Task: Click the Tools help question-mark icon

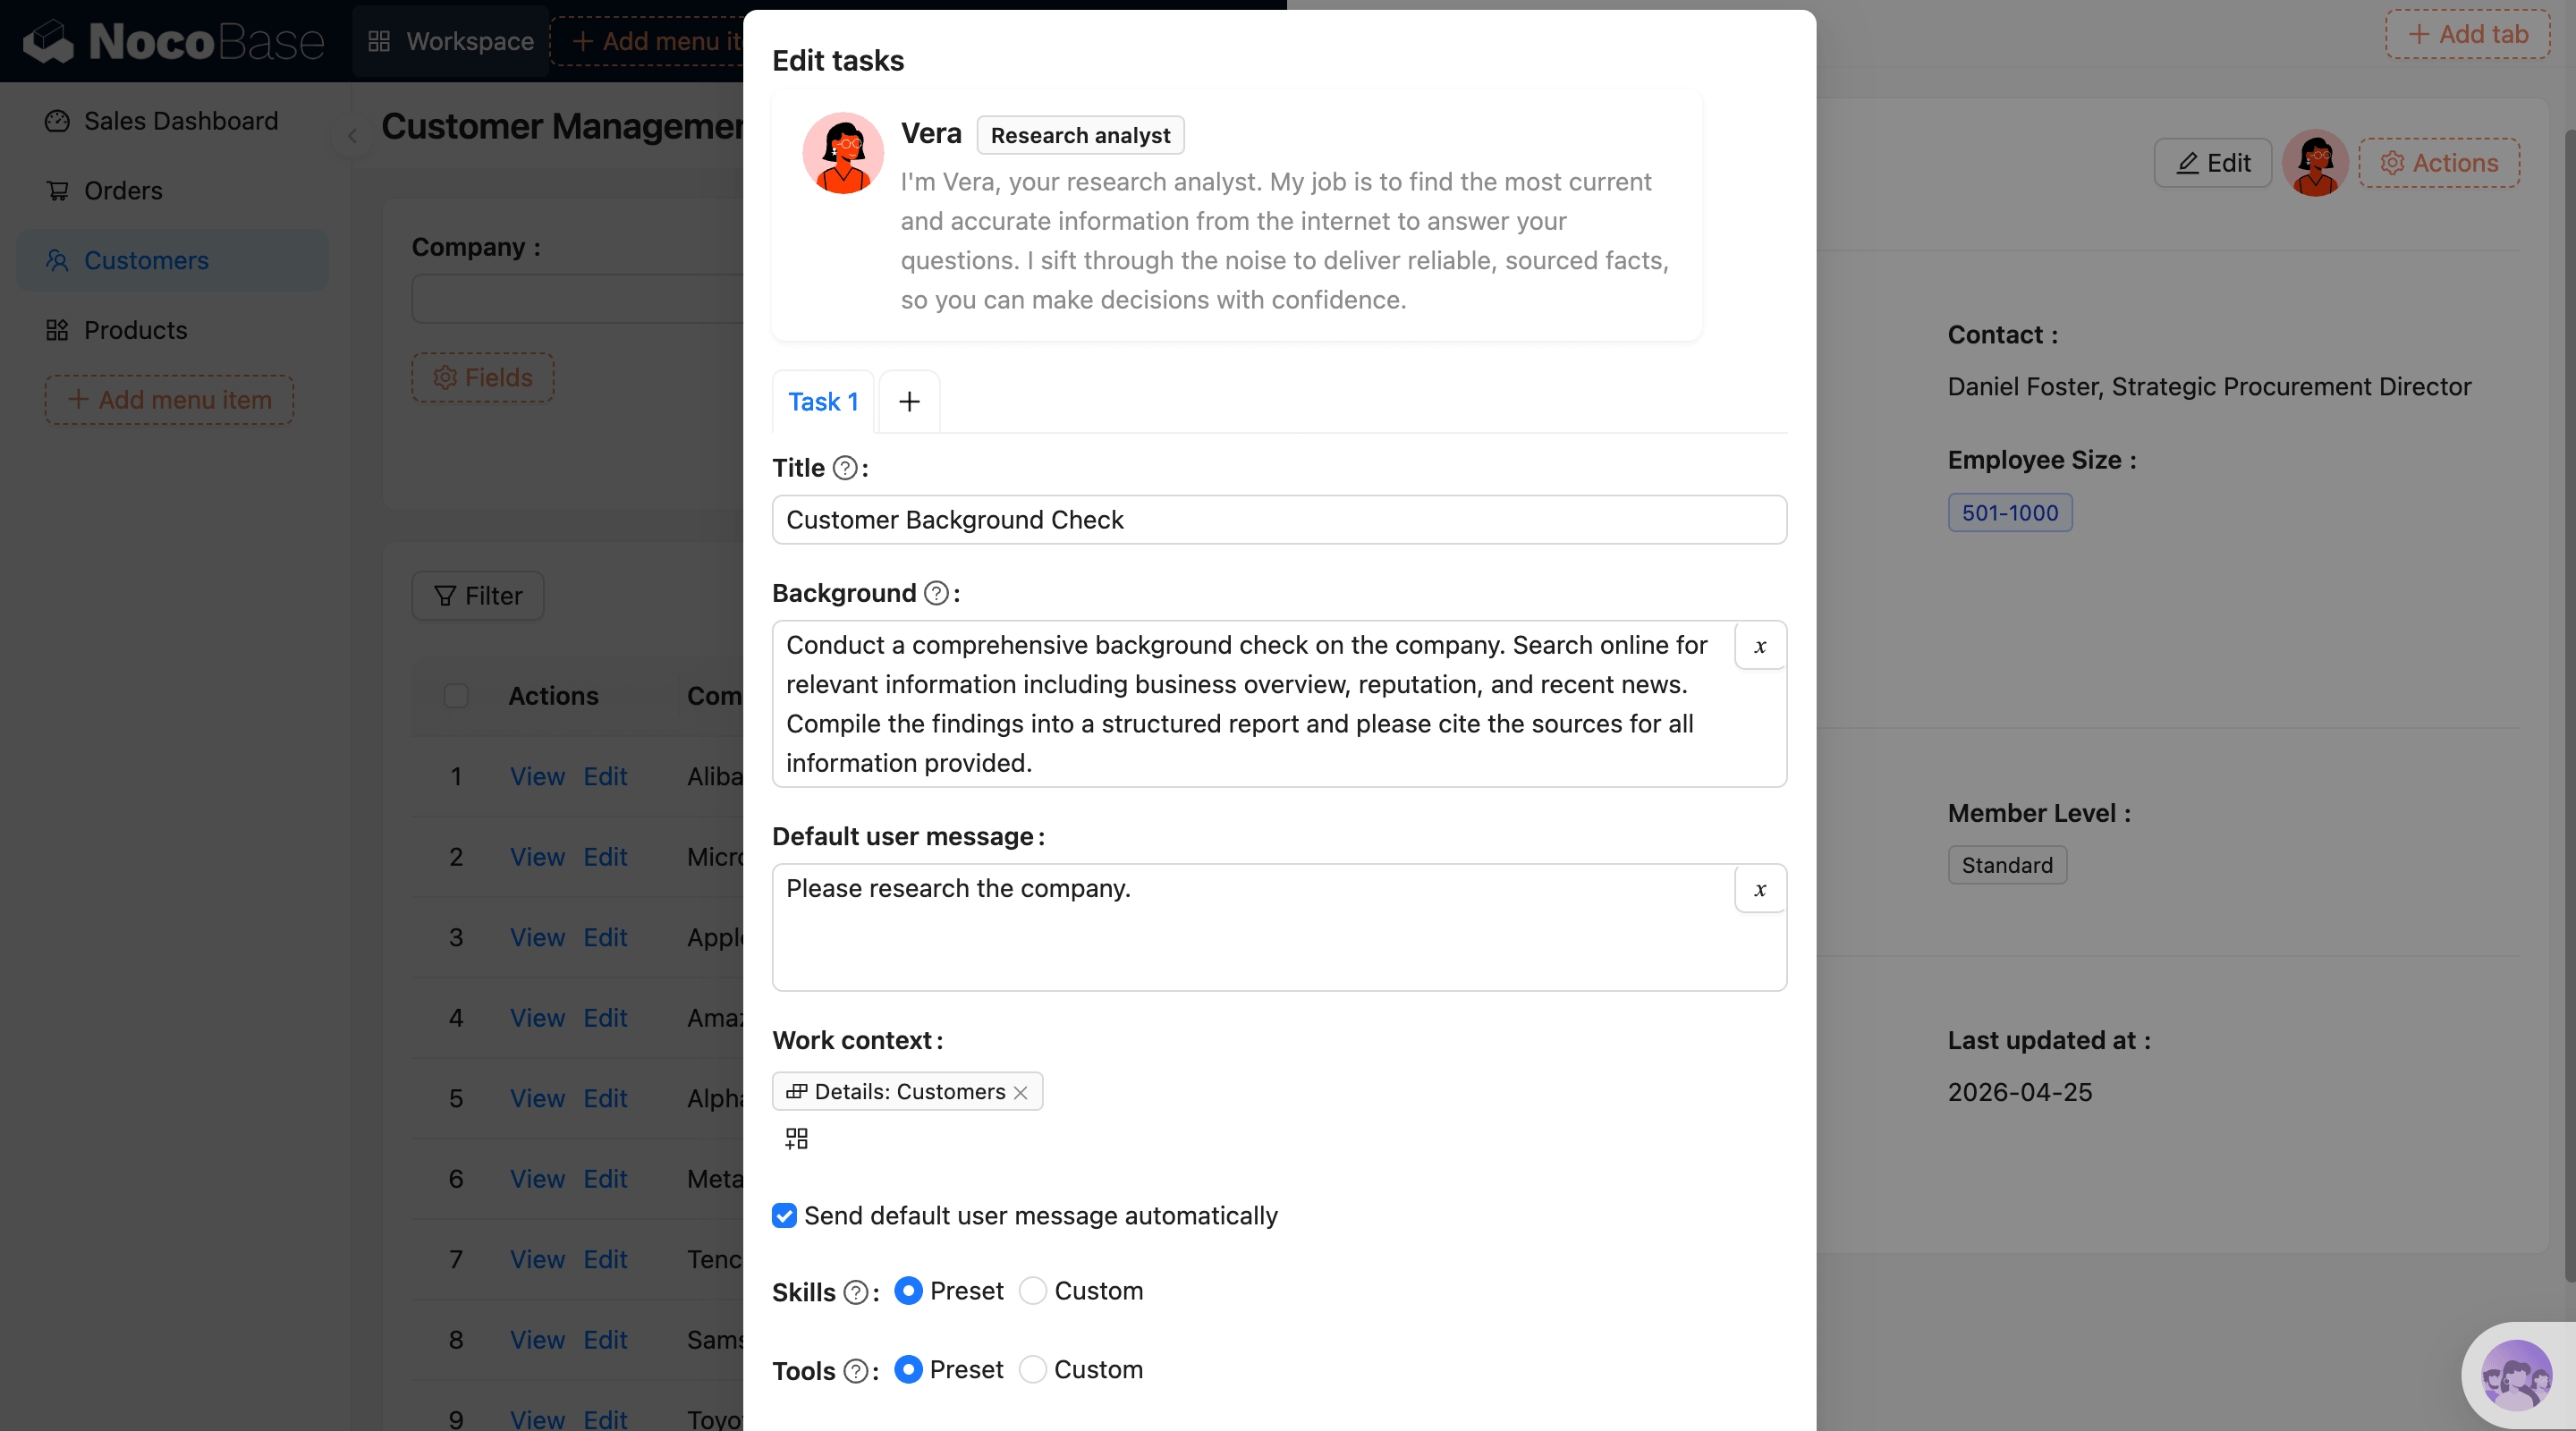Action: [x=855, y=1370]
